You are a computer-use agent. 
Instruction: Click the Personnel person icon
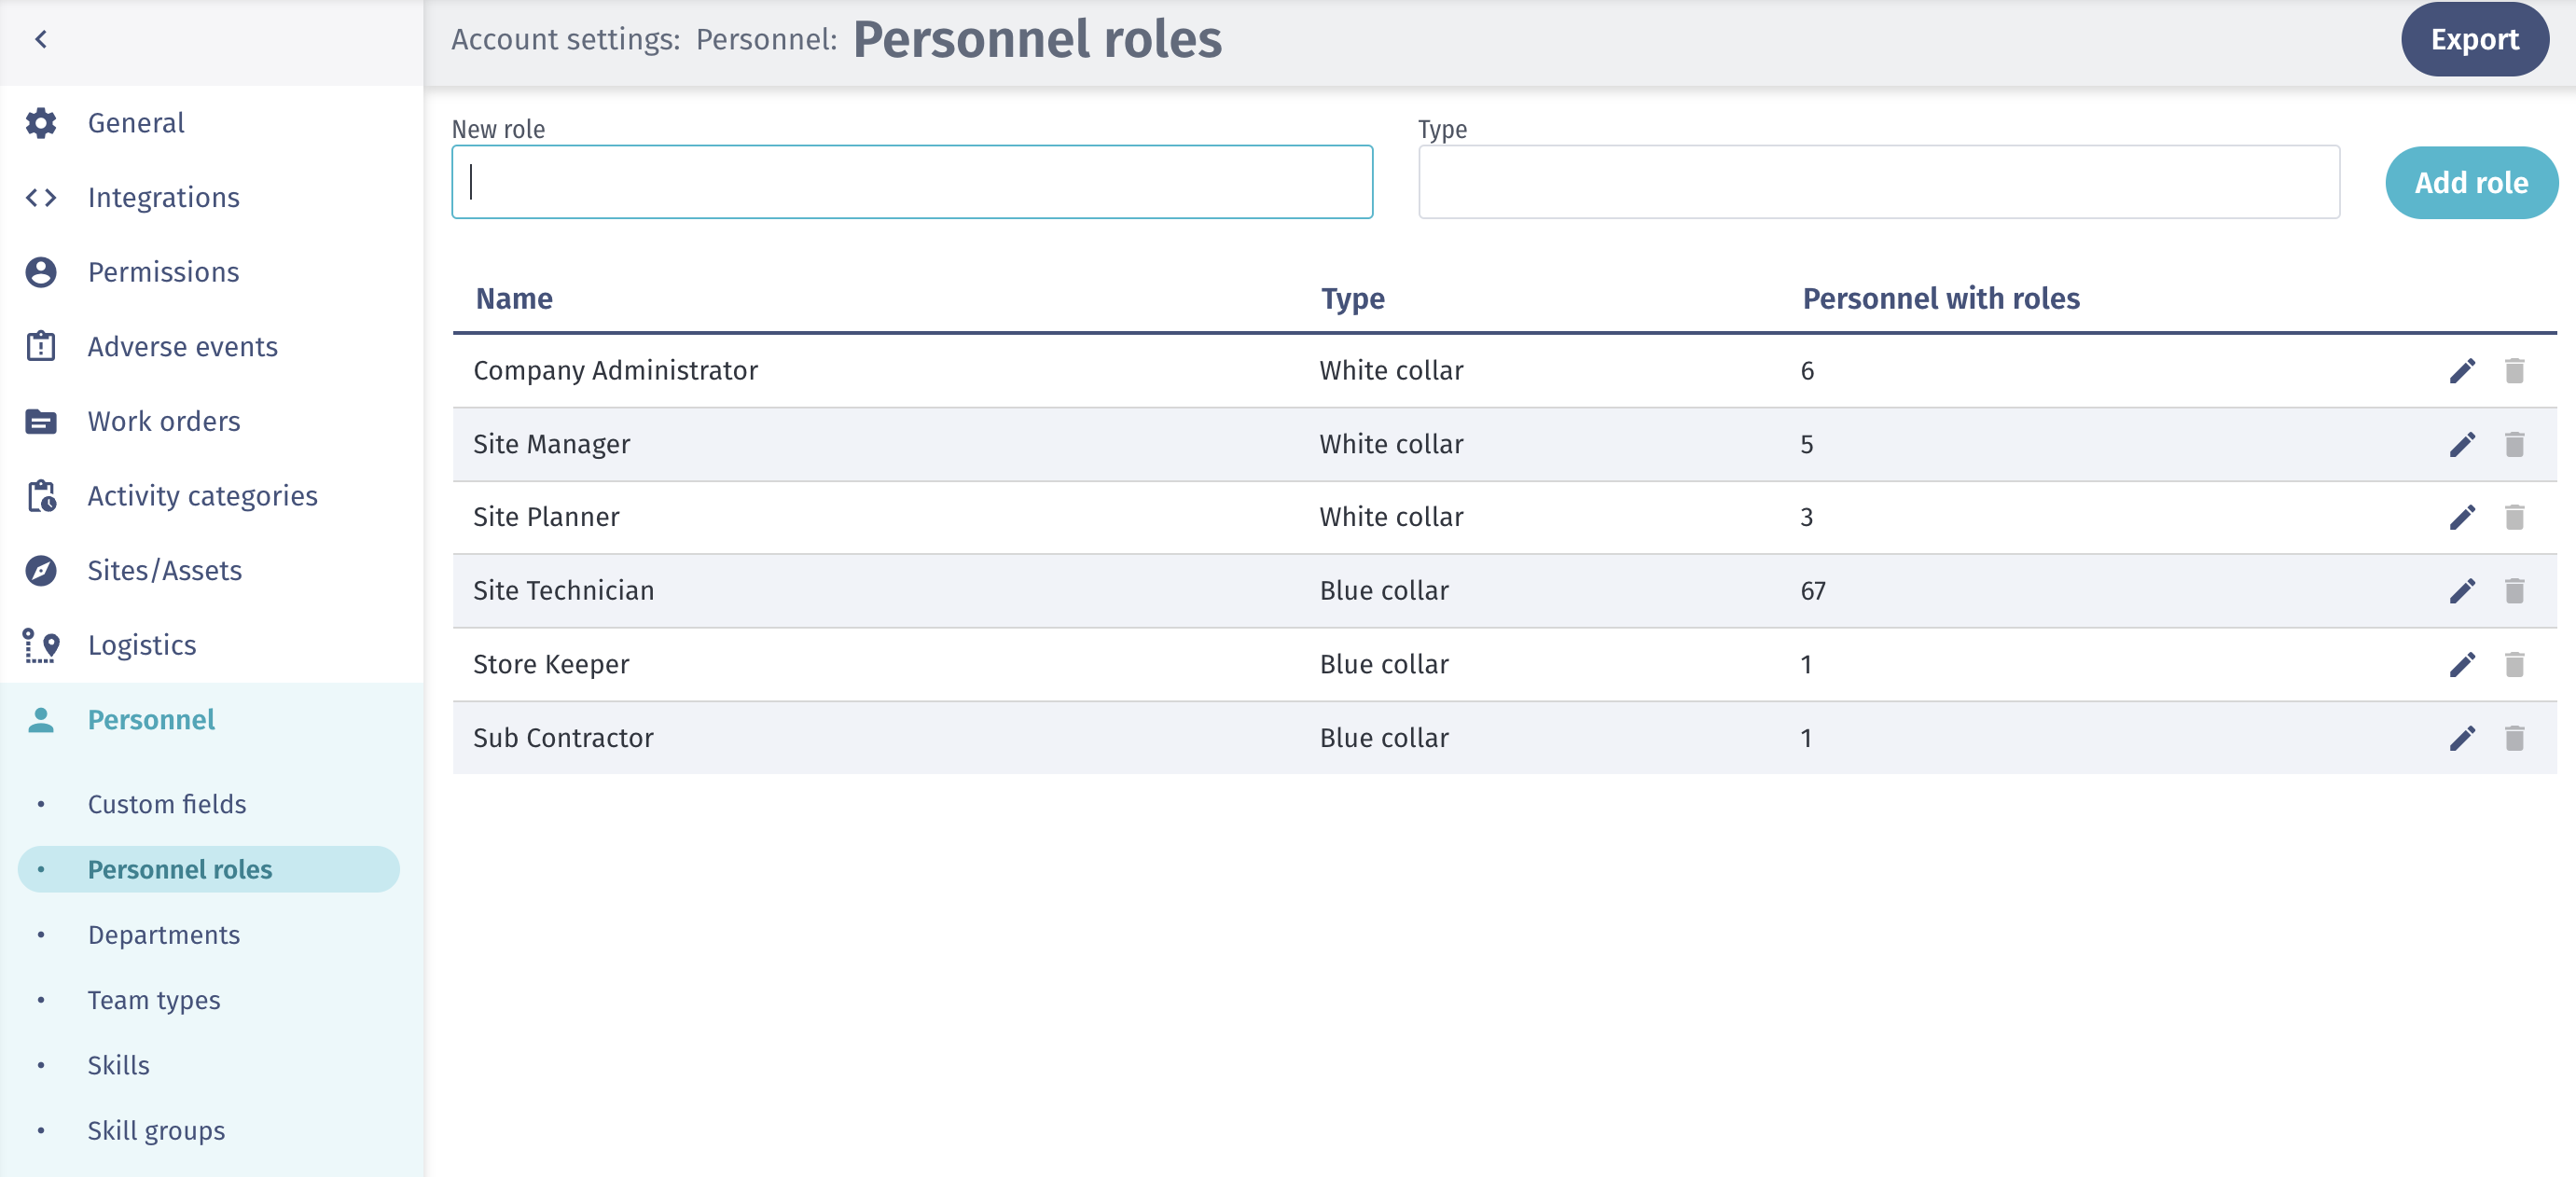[41, 719]
